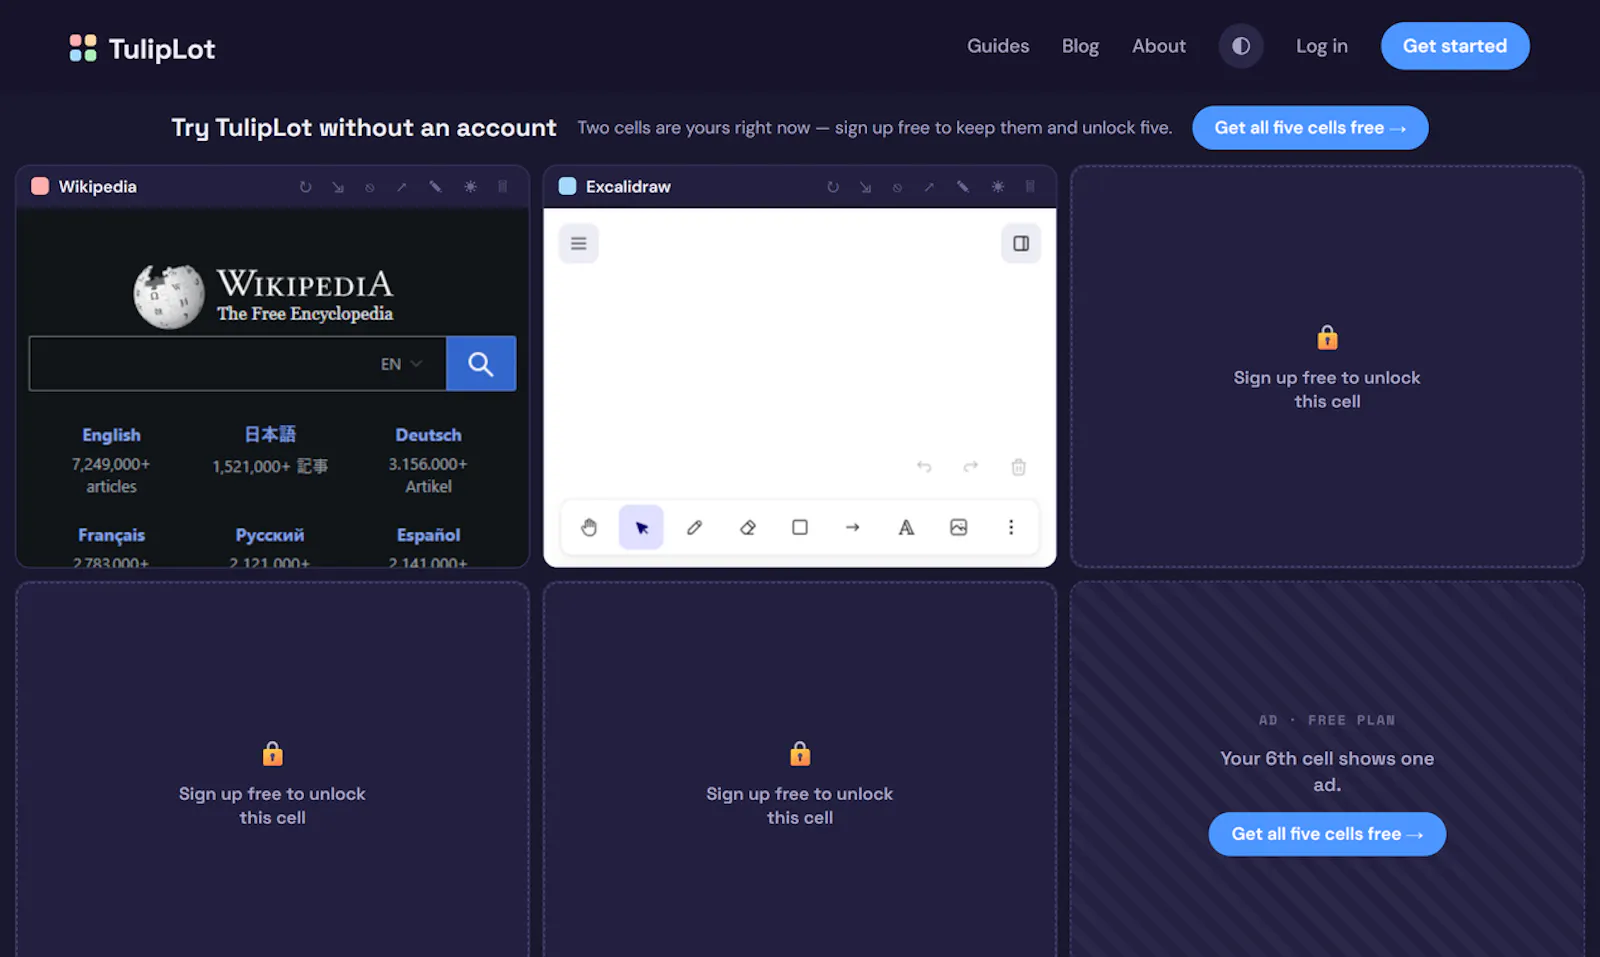The height and width of the screenshot is (957, 1600).
Task: Reload the Wikipedia cell
Action: 305,187
